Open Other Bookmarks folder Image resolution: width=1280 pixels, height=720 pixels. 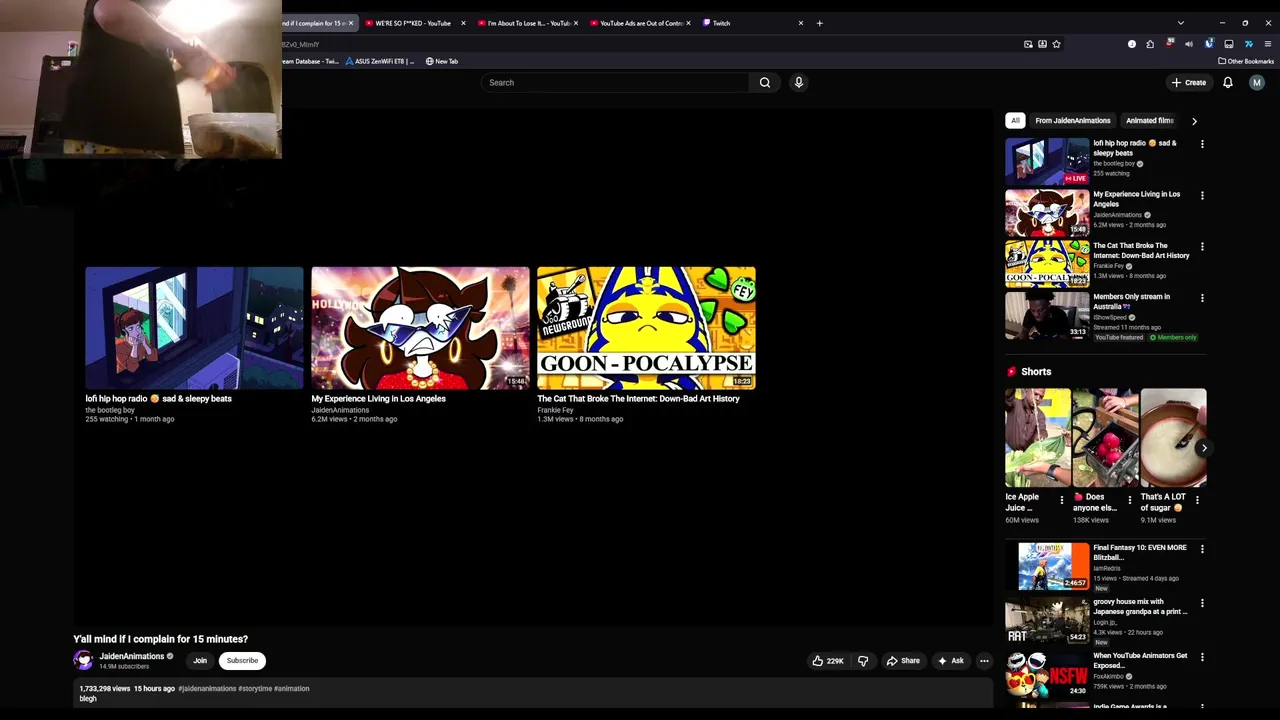tap(1246, 61)
